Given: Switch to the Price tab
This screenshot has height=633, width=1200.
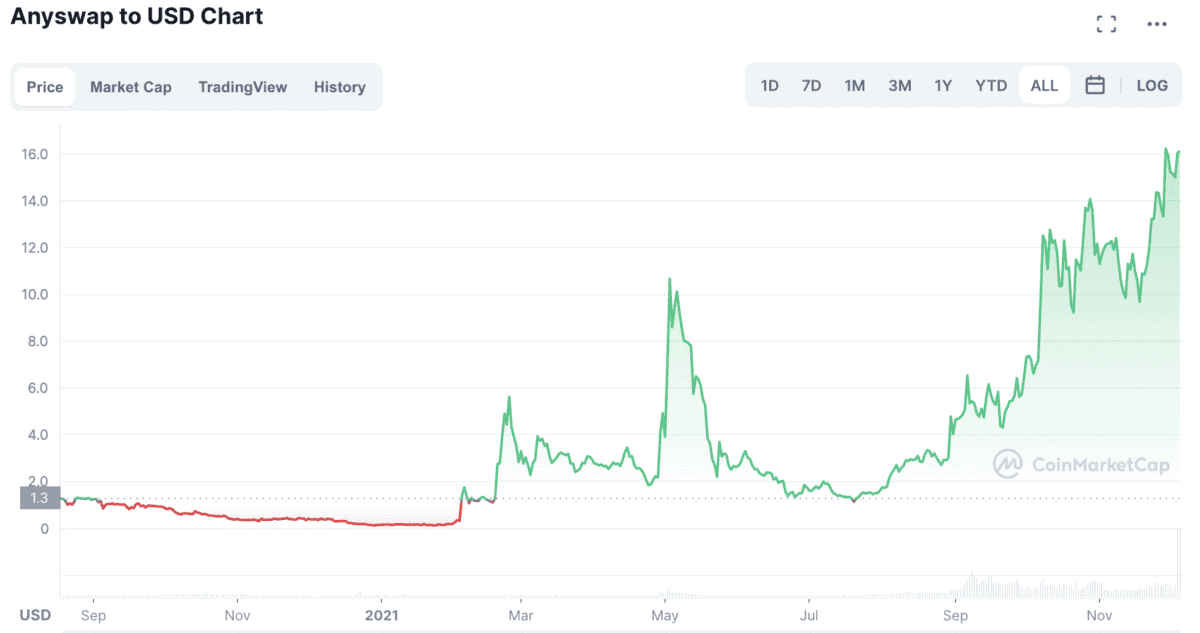Looking at the screenshot, I should [45, 87].
